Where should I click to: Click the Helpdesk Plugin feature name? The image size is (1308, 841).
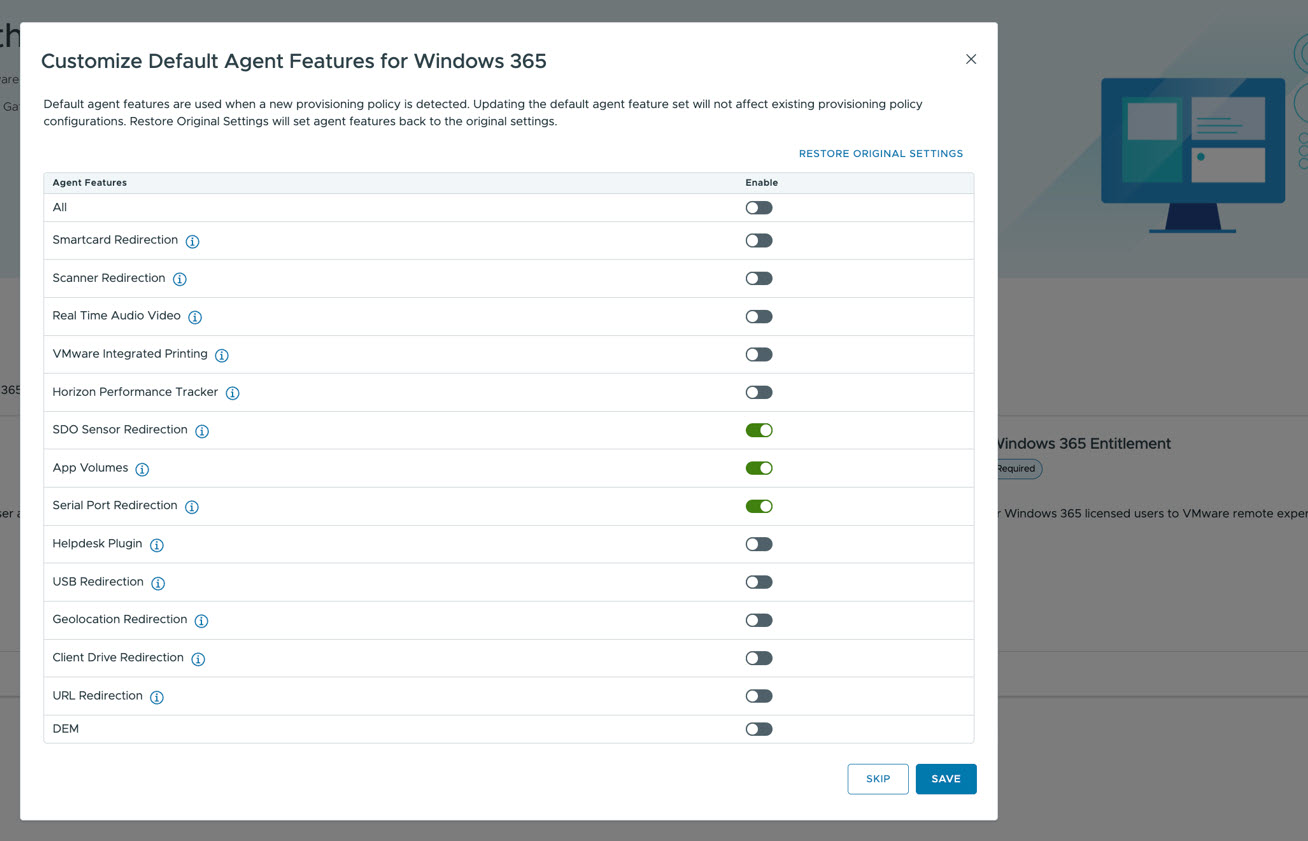click(x=97, y=544)
